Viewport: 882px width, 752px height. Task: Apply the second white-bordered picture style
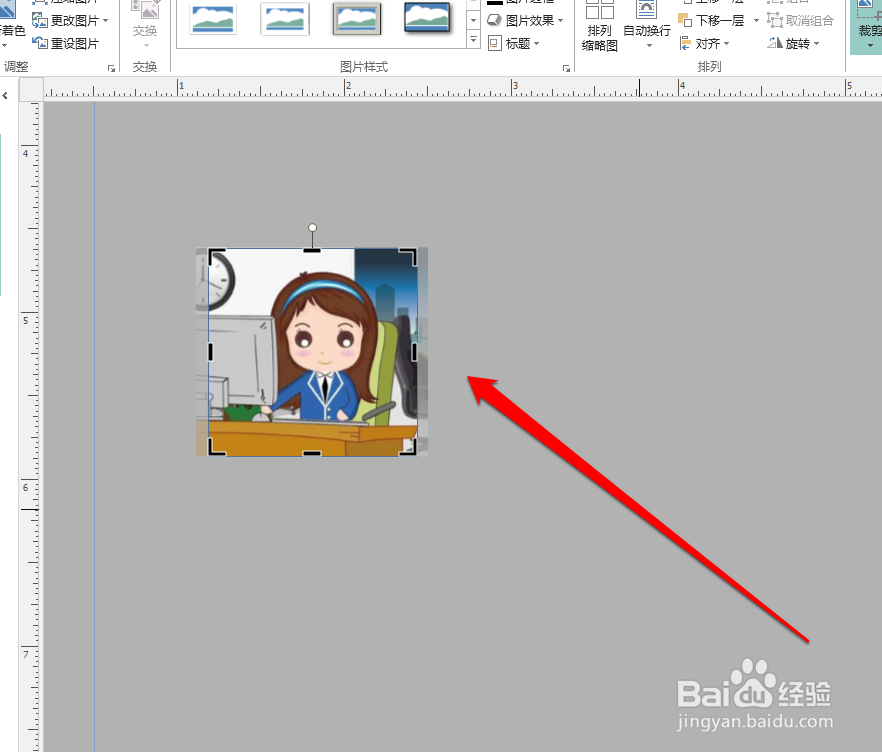pos(285,19)
